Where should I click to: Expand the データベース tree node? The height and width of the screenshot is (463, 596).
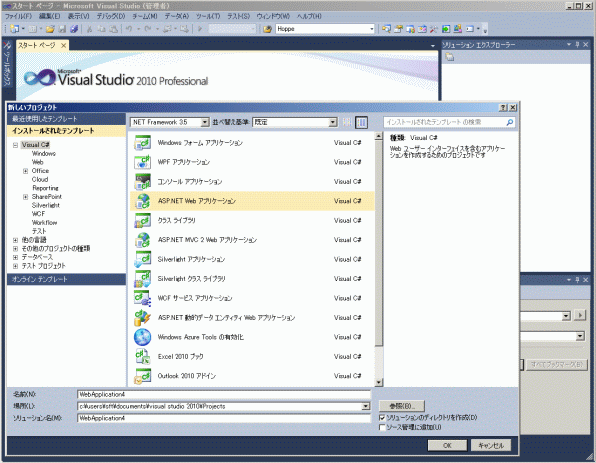tap(16, 257)
